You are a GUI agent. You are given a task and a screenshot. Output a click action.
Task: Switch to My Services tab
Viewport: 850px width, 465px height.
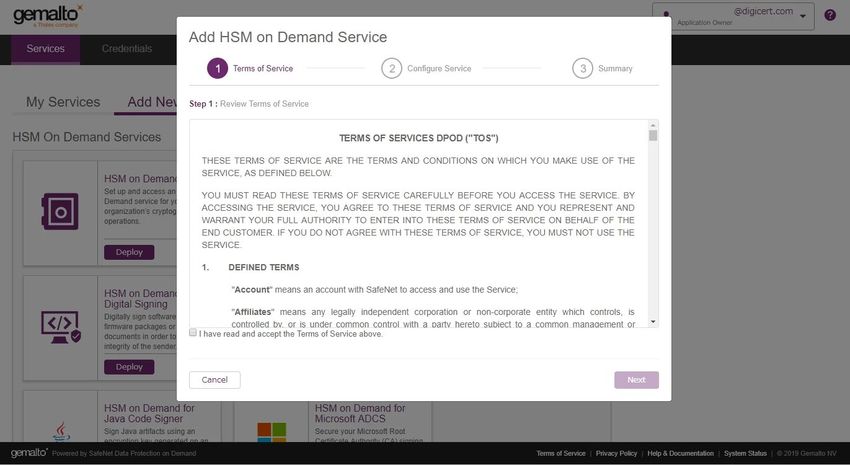click(63, 102)
